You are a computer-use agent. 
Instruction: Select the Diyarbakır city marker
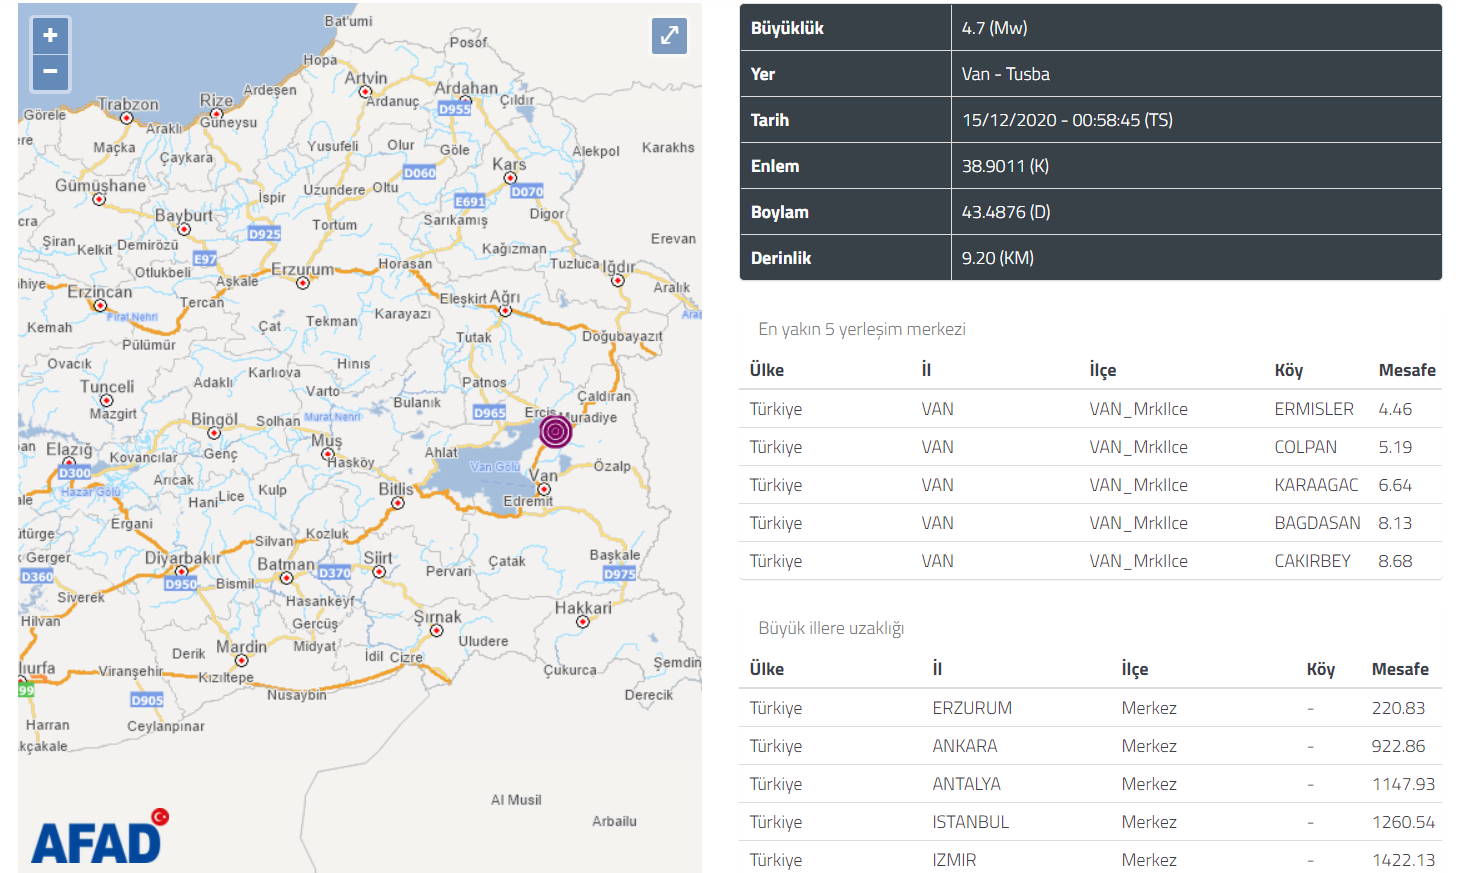pos(181,571)
